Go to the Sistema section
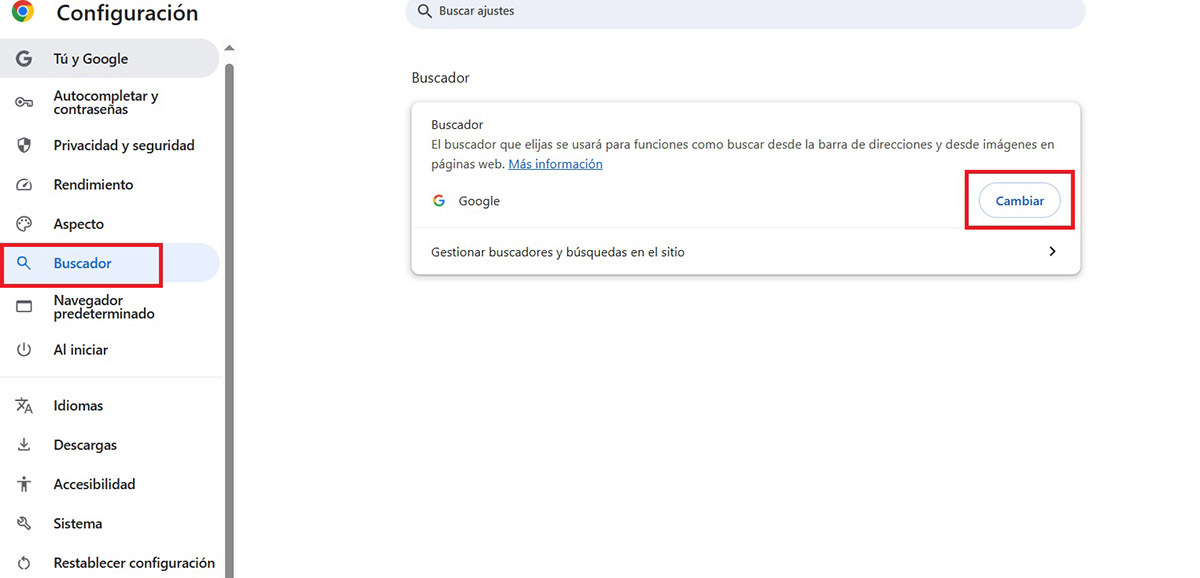1200x578 pixels. tap(110, 524)
